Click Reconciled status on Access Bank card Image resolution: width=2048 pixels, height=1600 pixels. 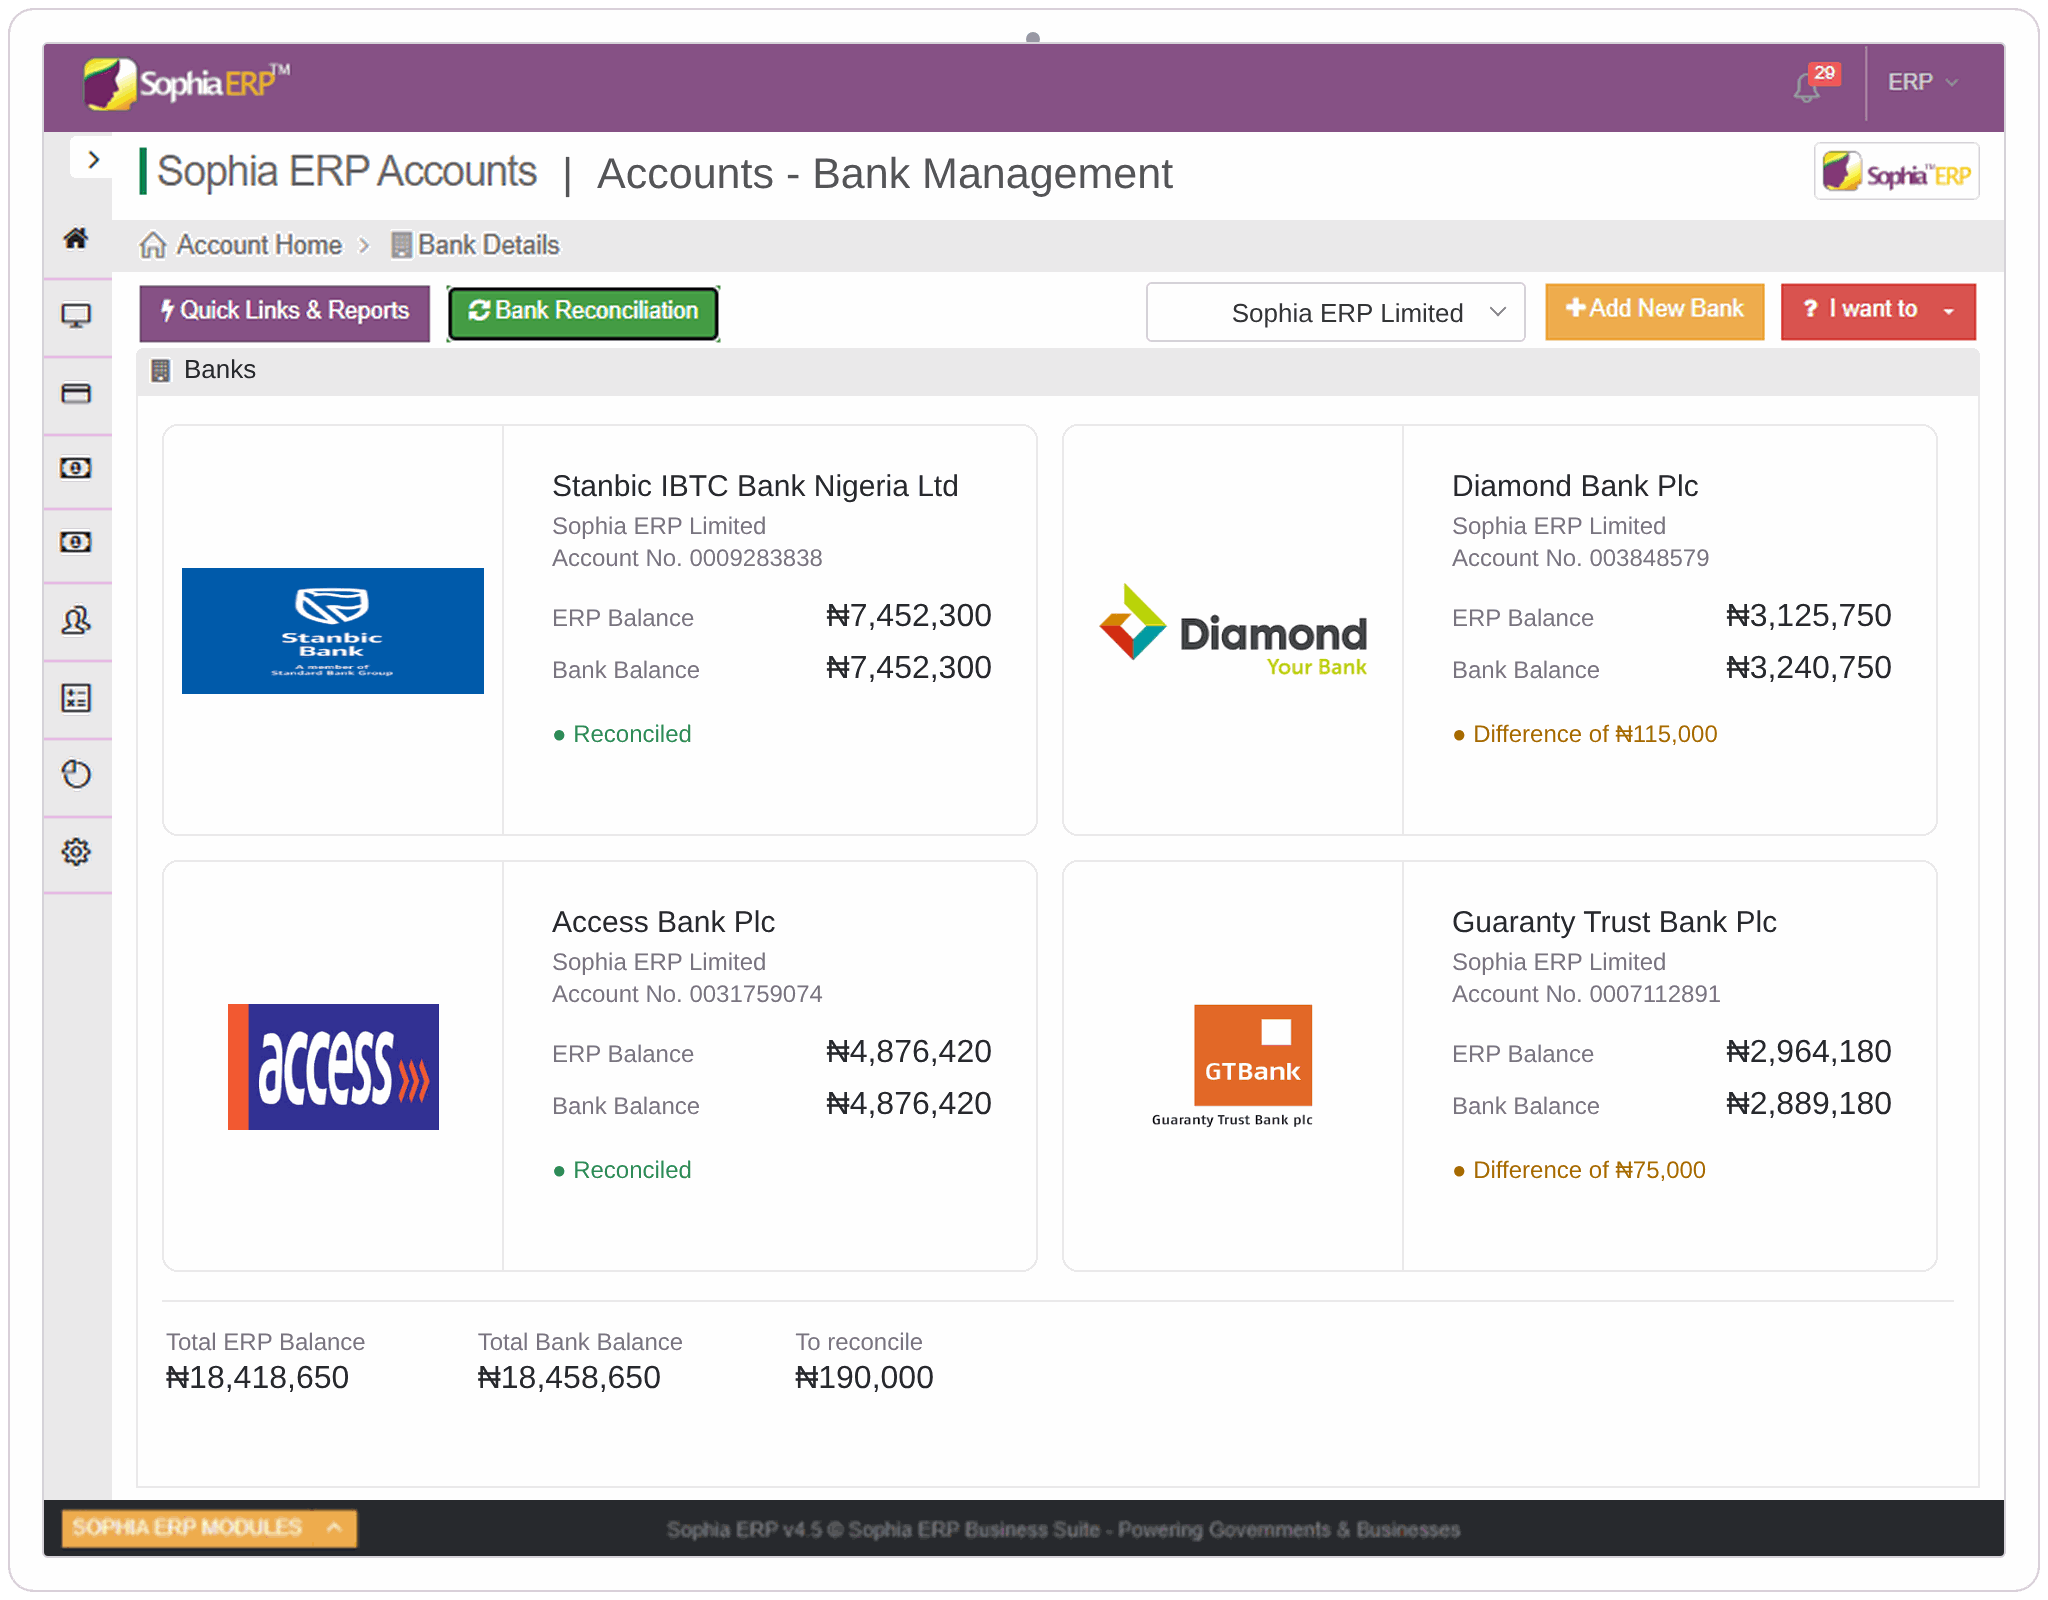point(622,1170)
